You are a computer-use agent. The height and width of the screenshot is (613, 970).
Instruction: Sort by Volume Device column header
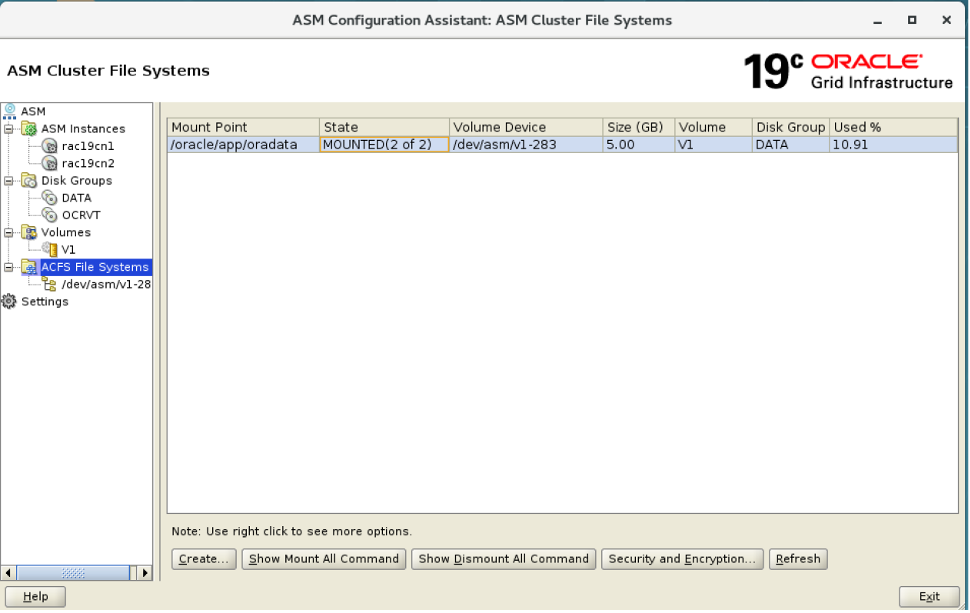click(x=526, y=127)
